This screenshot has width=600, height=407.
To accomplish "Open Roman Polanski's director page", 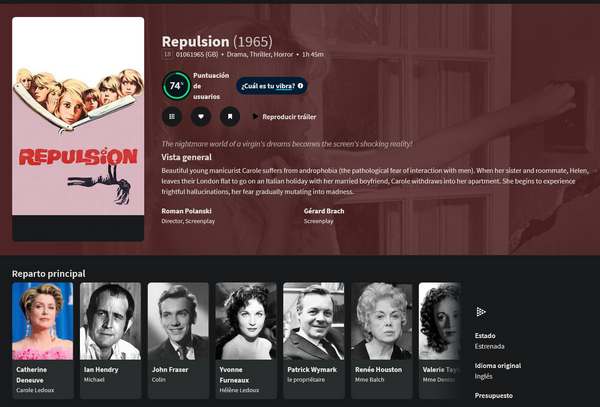I will tap(186, 211).
